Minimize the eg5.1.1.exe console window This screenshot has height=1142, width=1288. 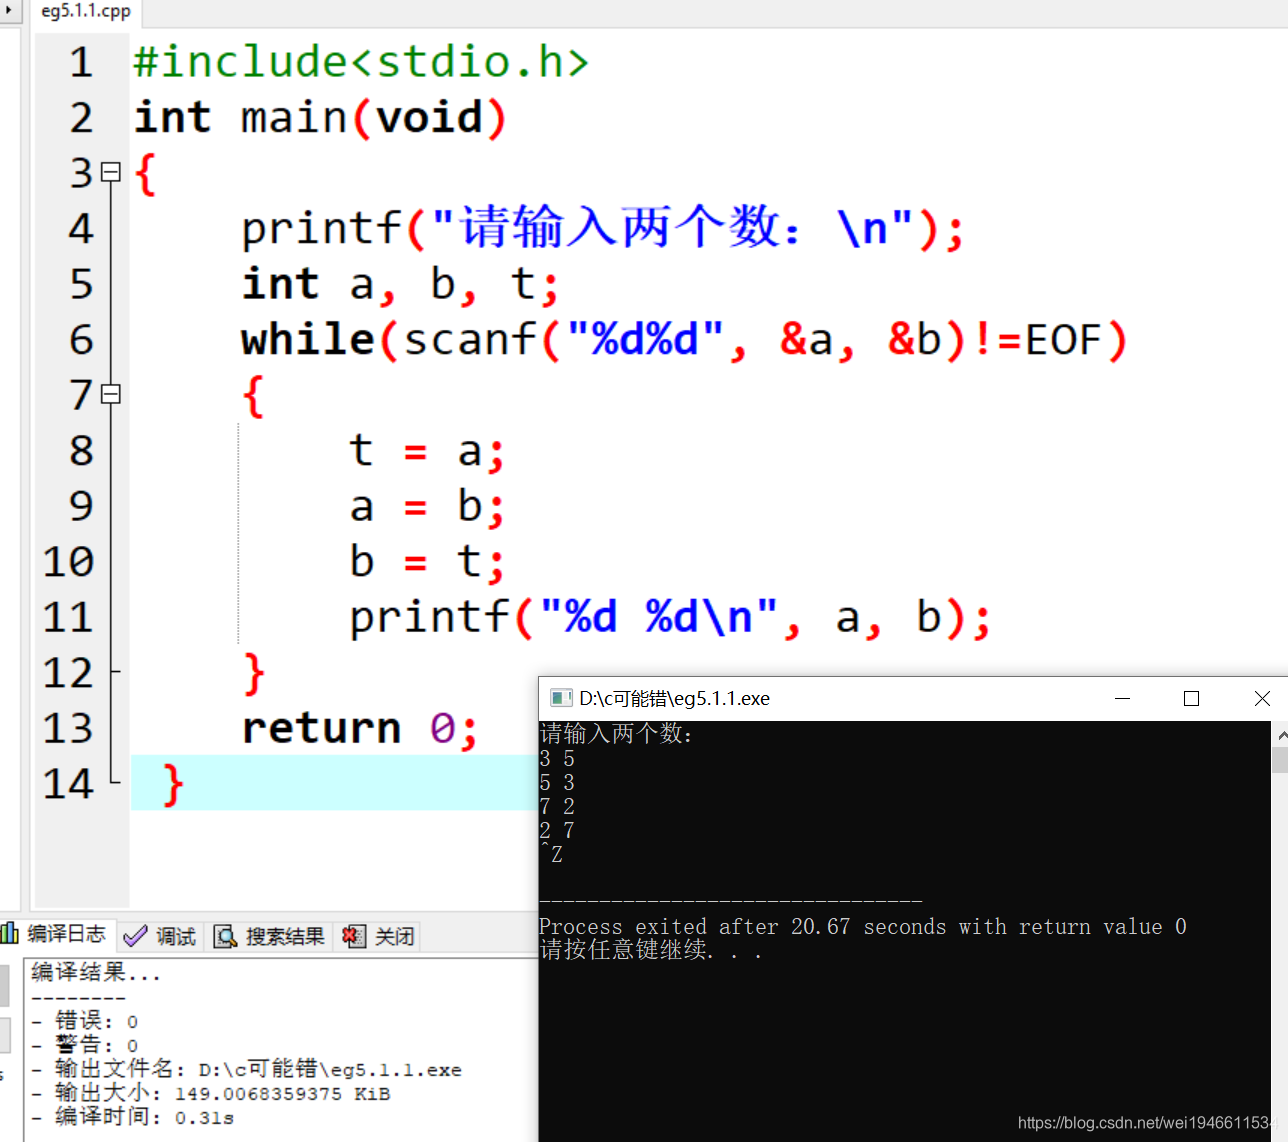(x=1122, y=698)
